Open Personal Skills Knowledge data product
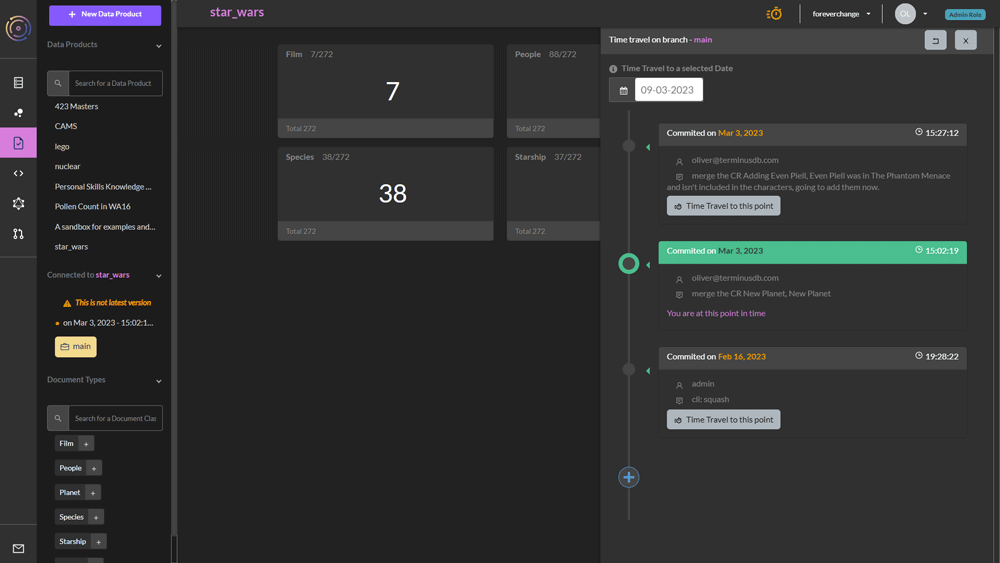Viewport: 1000px width, 563px height. coord(103,187)
